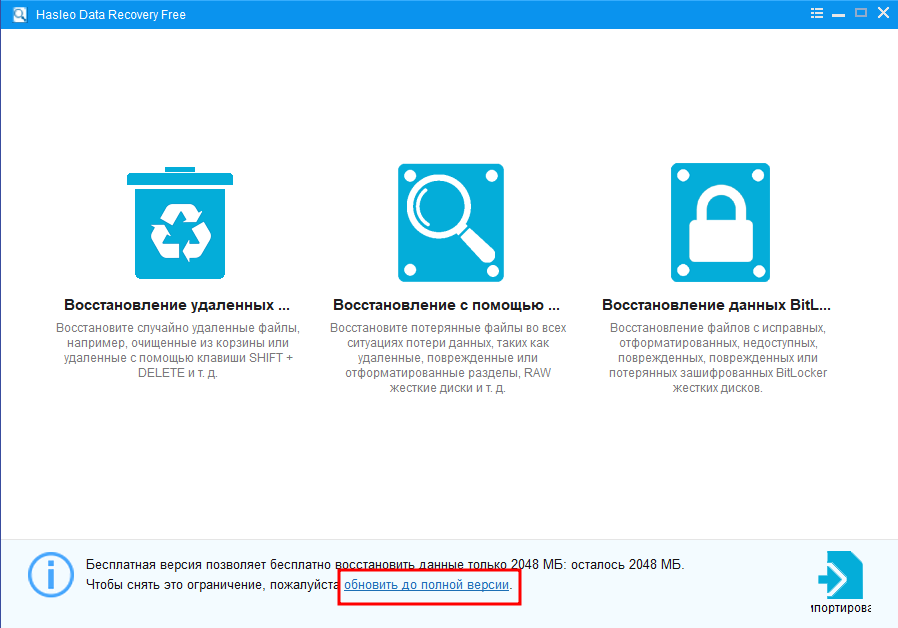
Task: Open the import arrow icon at bottom right
Action: click(840, 575)
